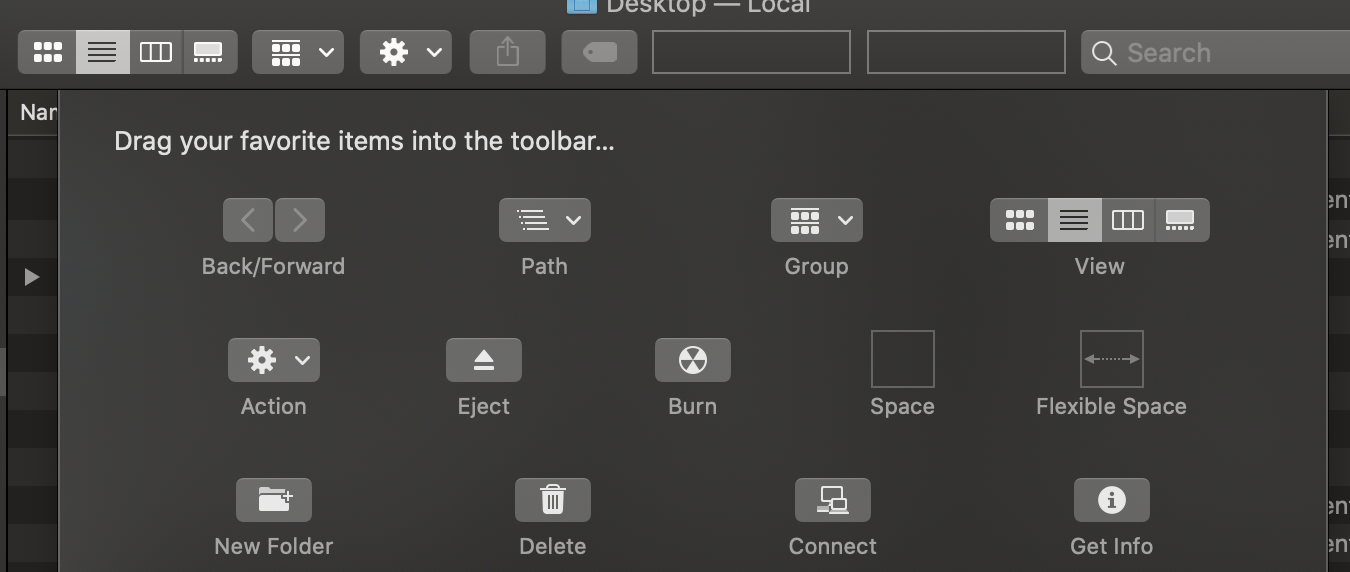Open the toolbar Group dropdown
This screenshot has height=572, width=1350.
coord(298,52)
